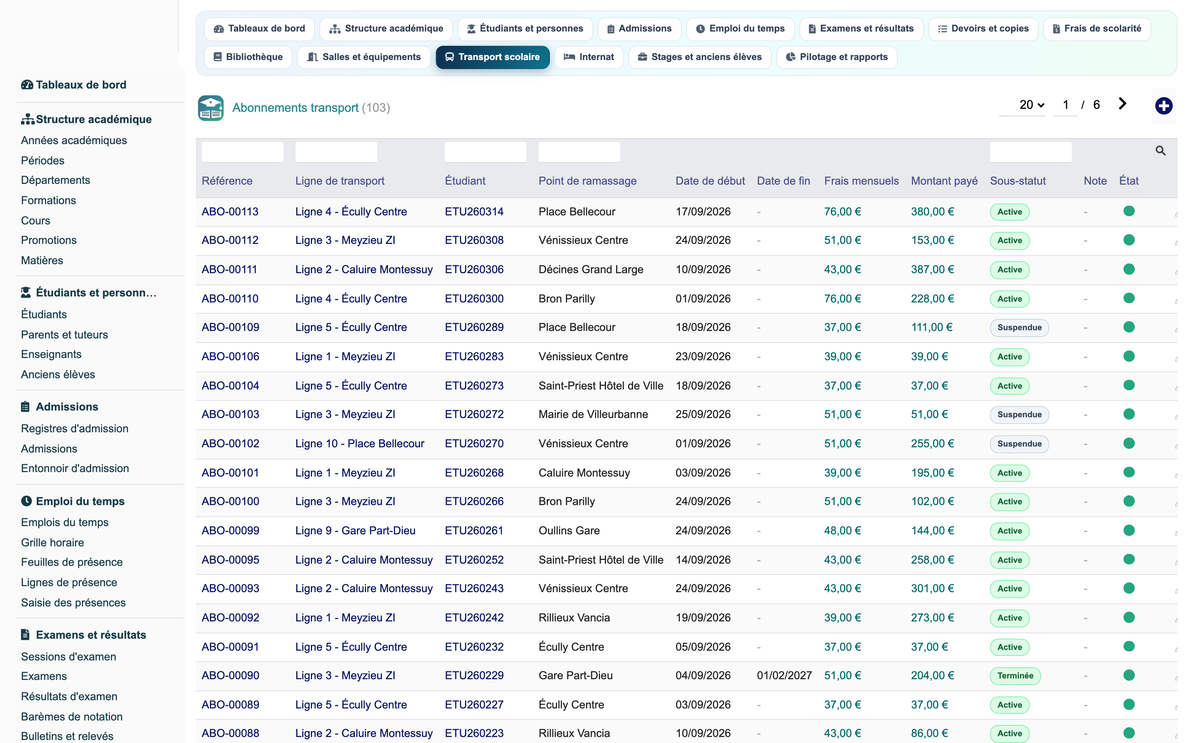Click the Étudiant filter input field
1200x743 pixels.
(485, 152)
